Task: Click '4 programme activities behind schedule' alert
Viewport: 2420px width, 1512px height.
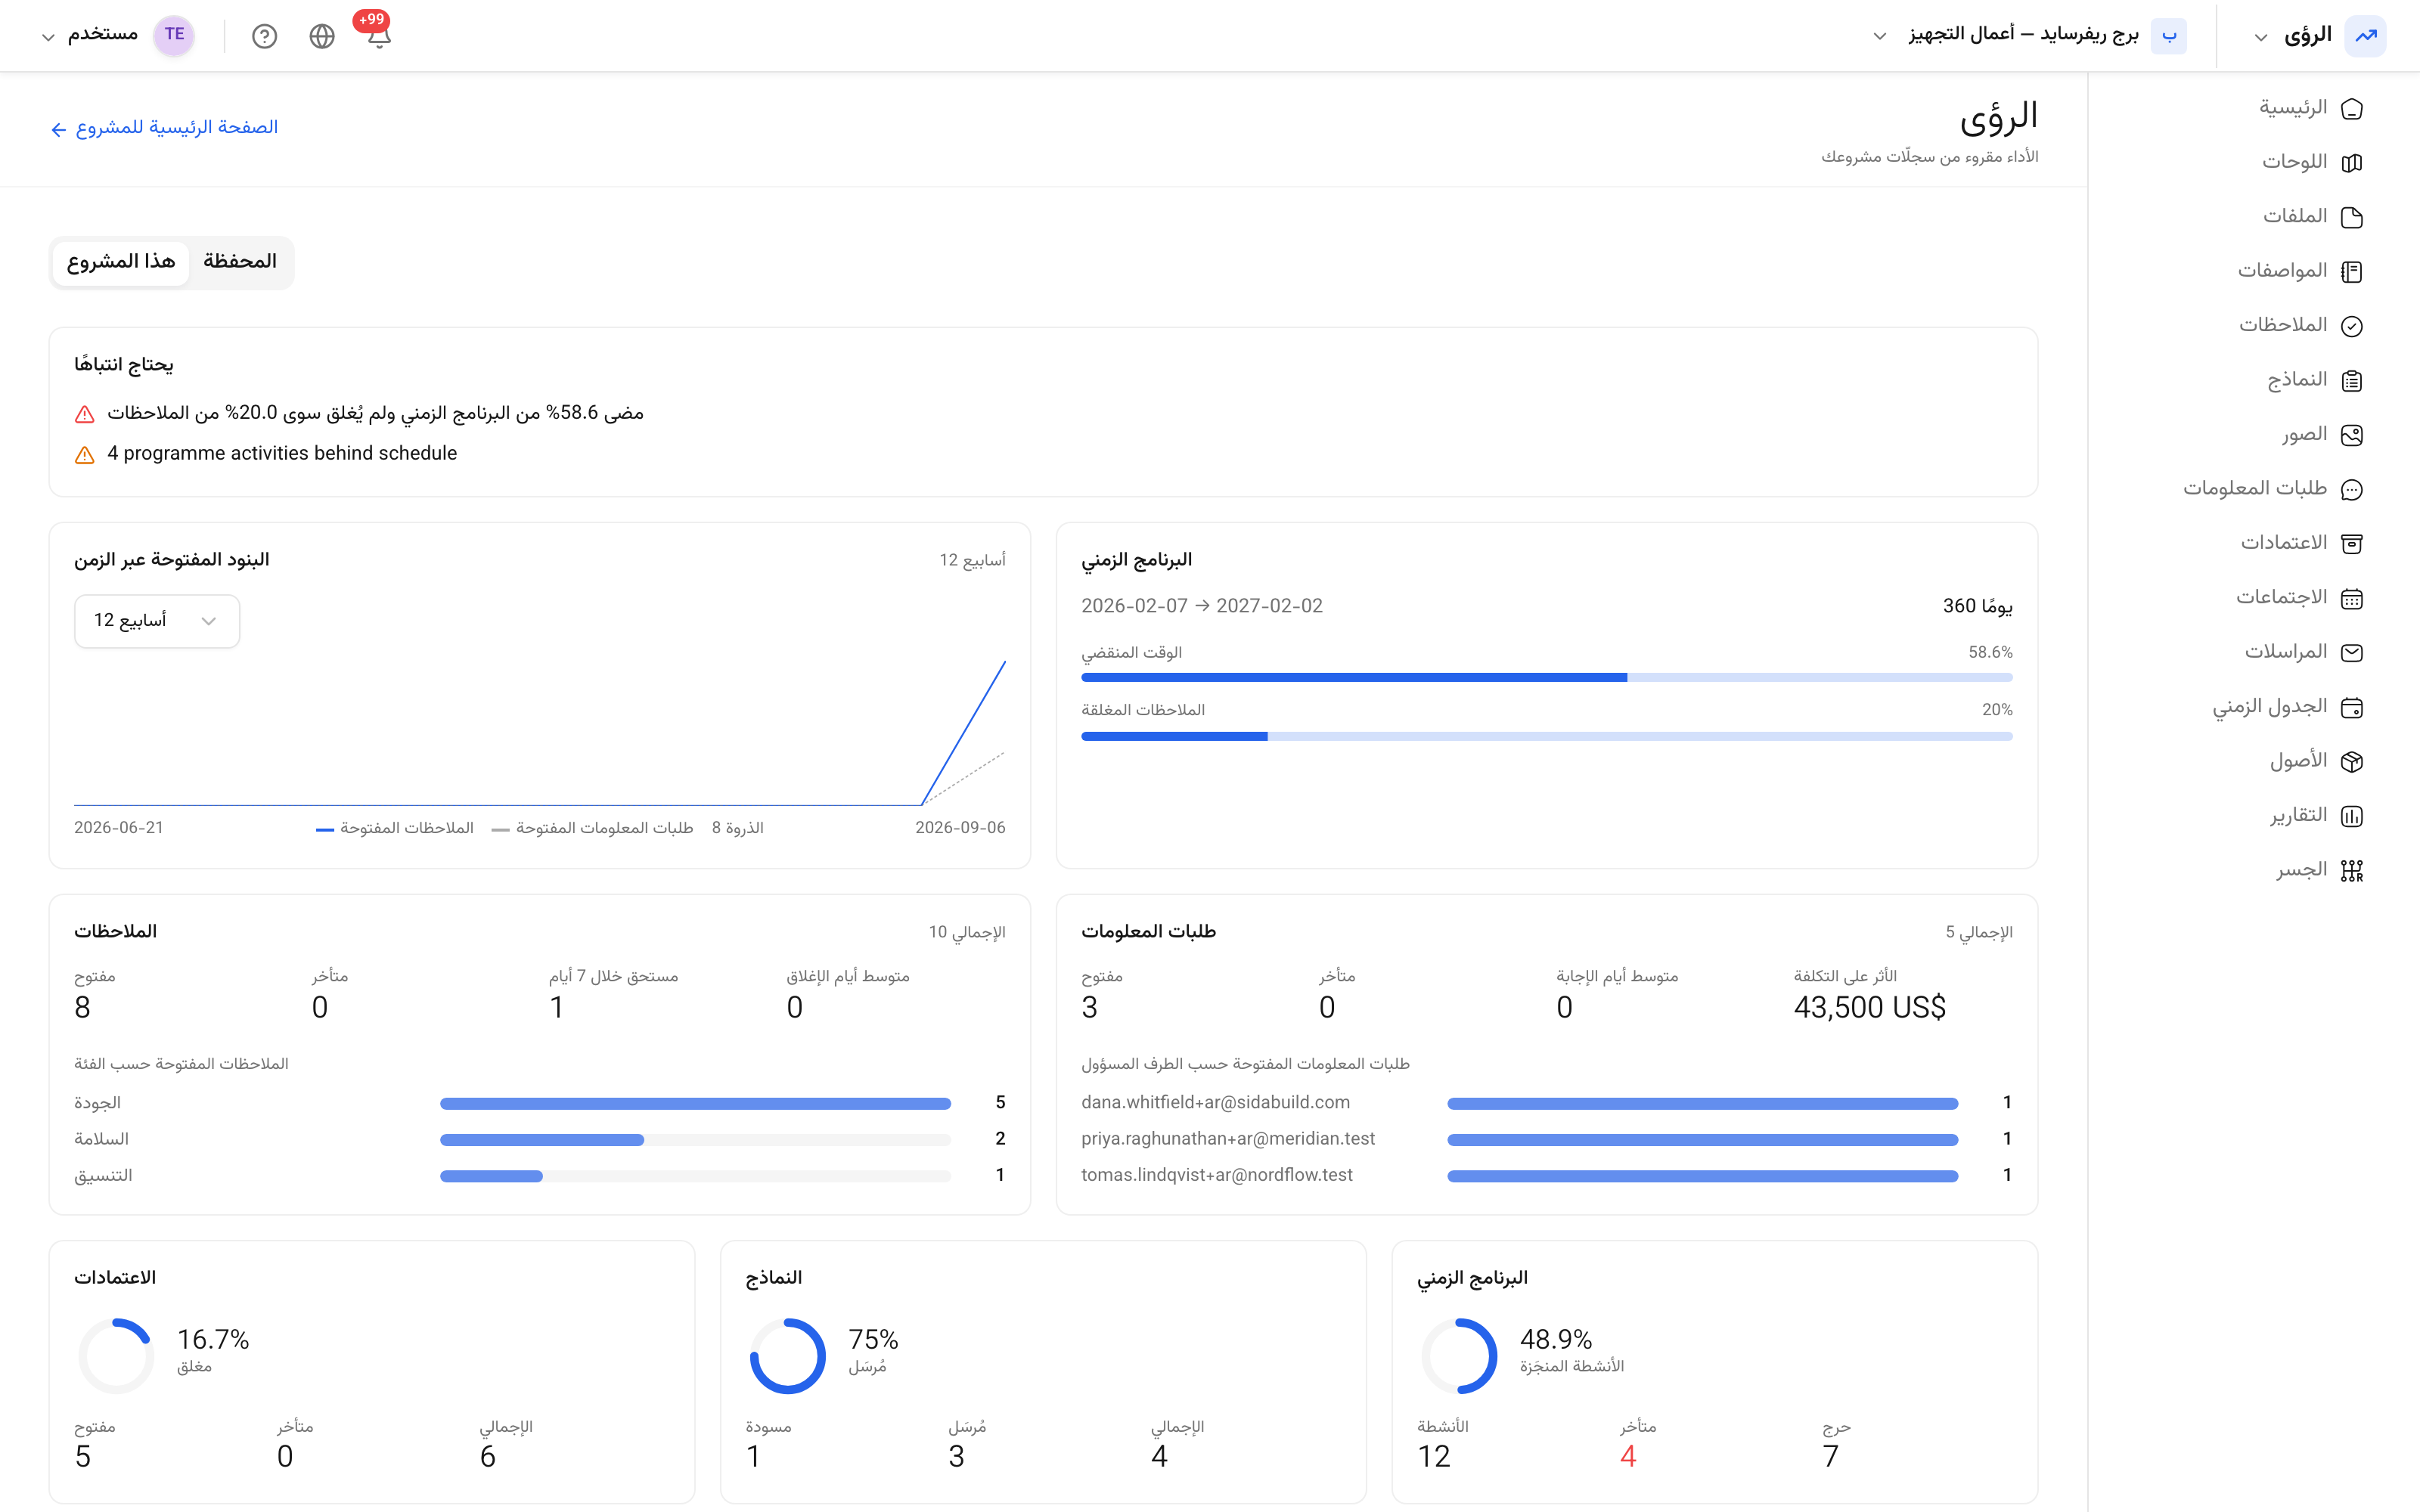Action: coord(281,453)
